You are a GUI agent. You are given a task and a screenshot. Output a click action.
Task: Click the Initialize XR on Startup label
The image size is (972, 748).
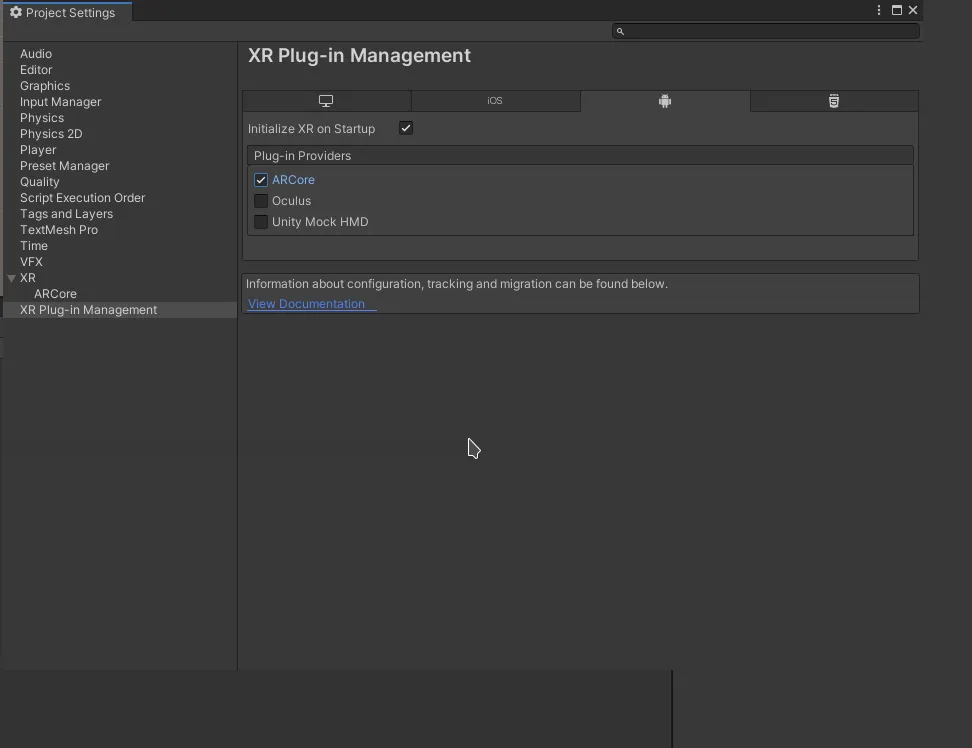click(311, 129)
